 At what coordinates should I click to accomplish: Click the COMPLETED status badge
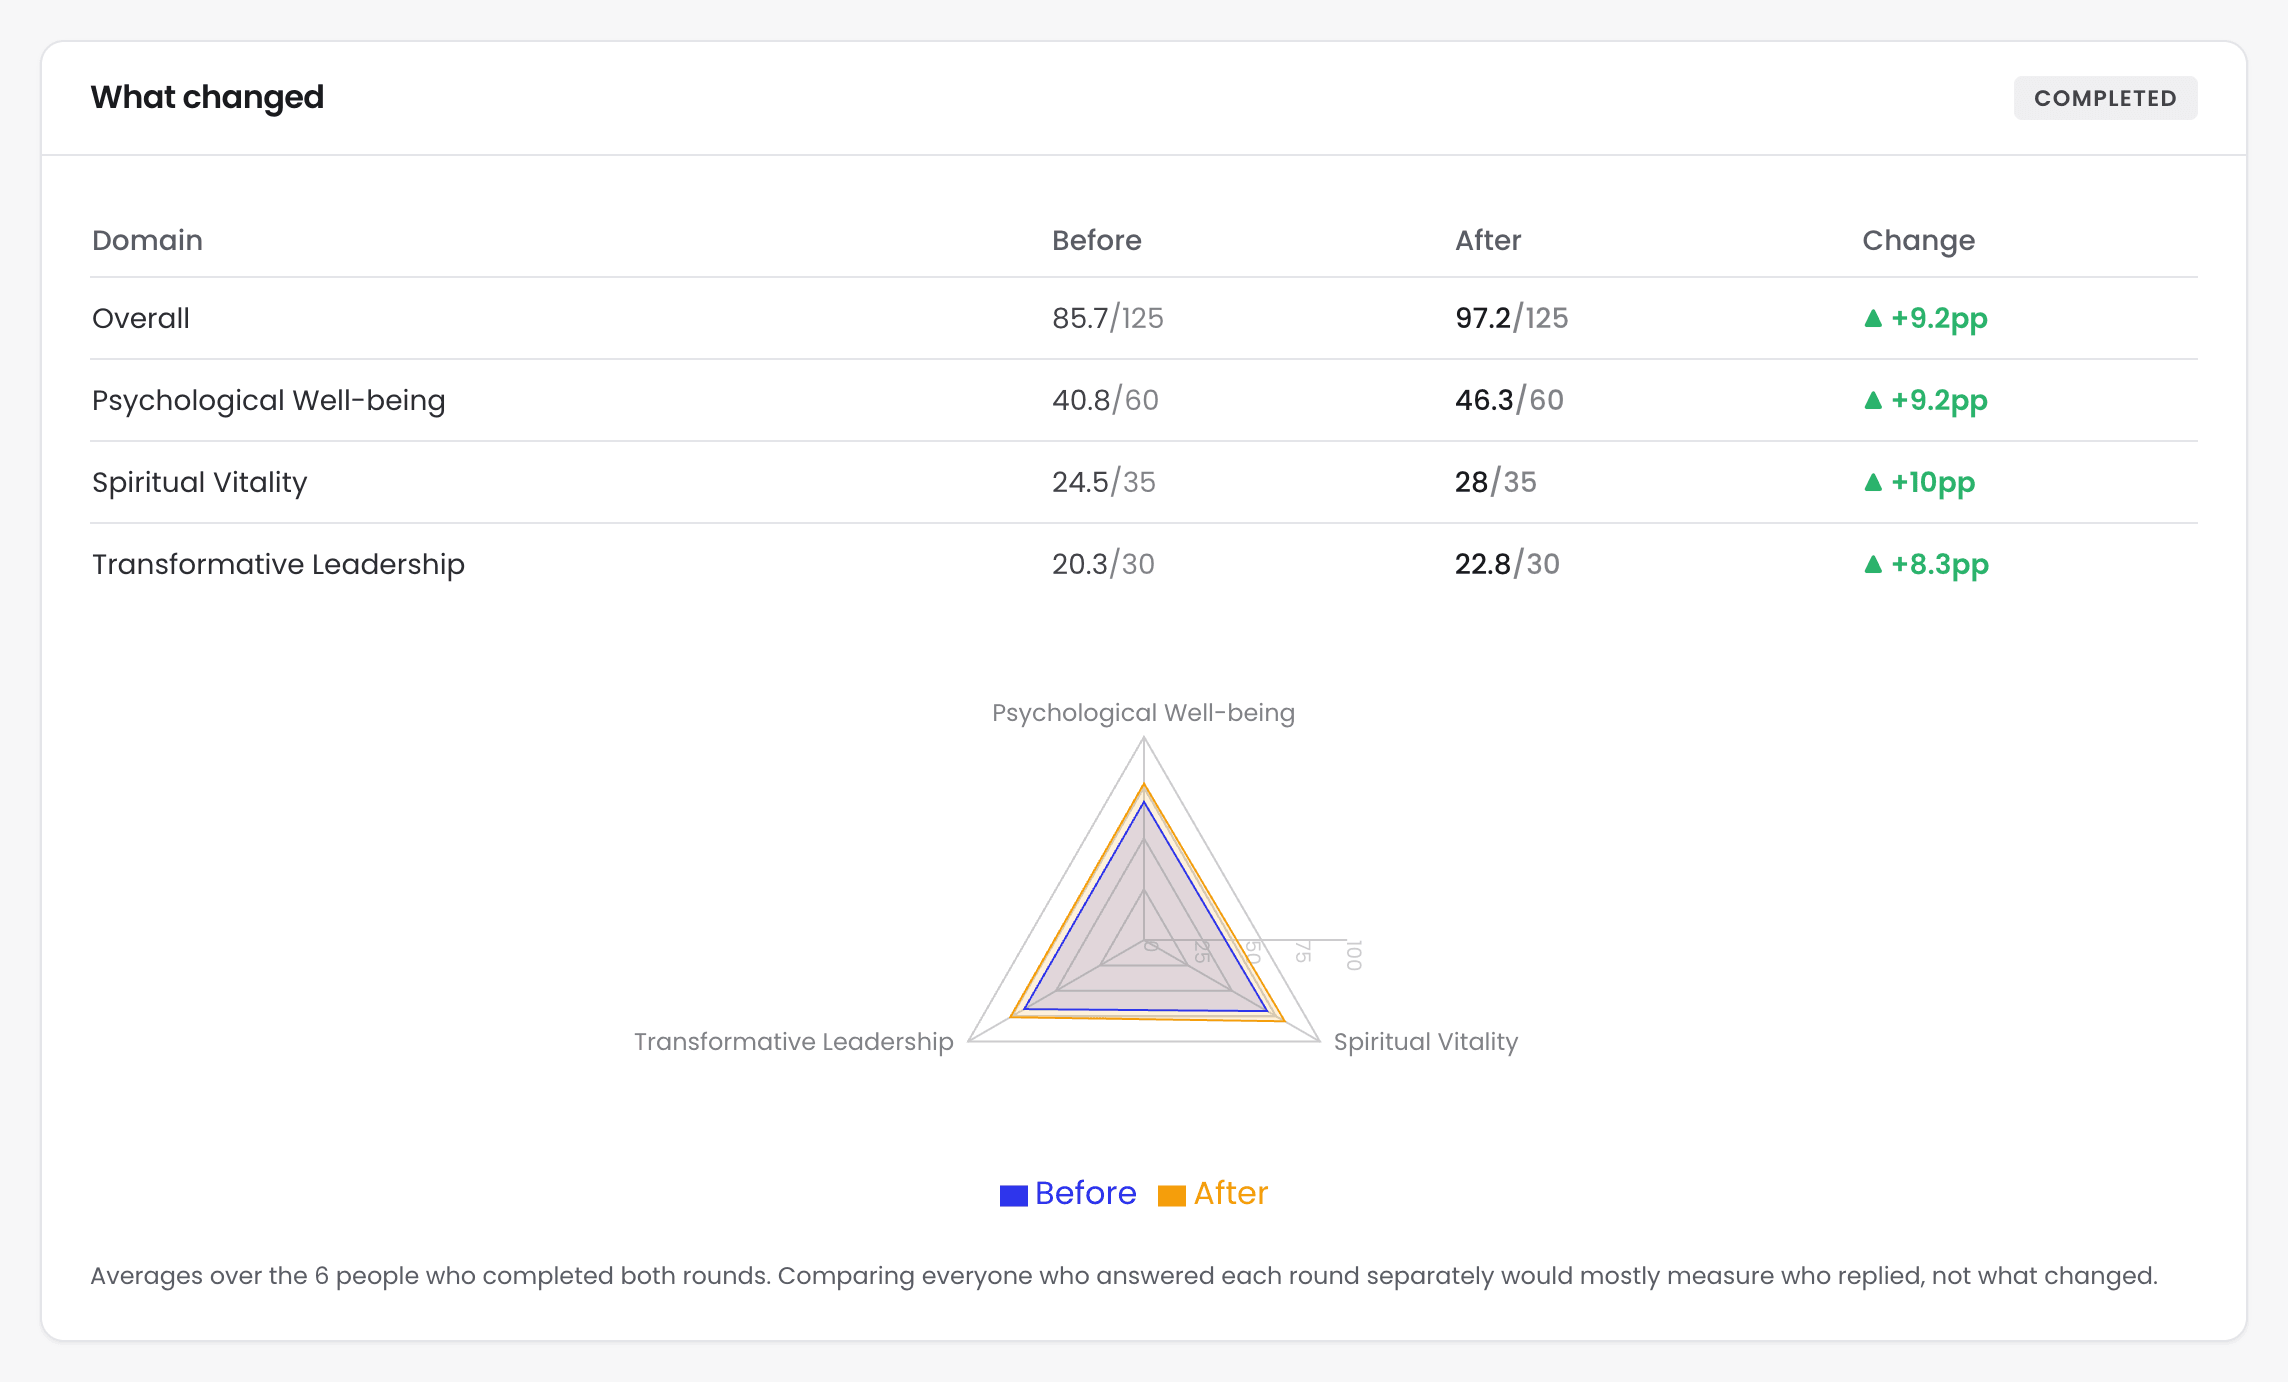(x=2105, y=98)
